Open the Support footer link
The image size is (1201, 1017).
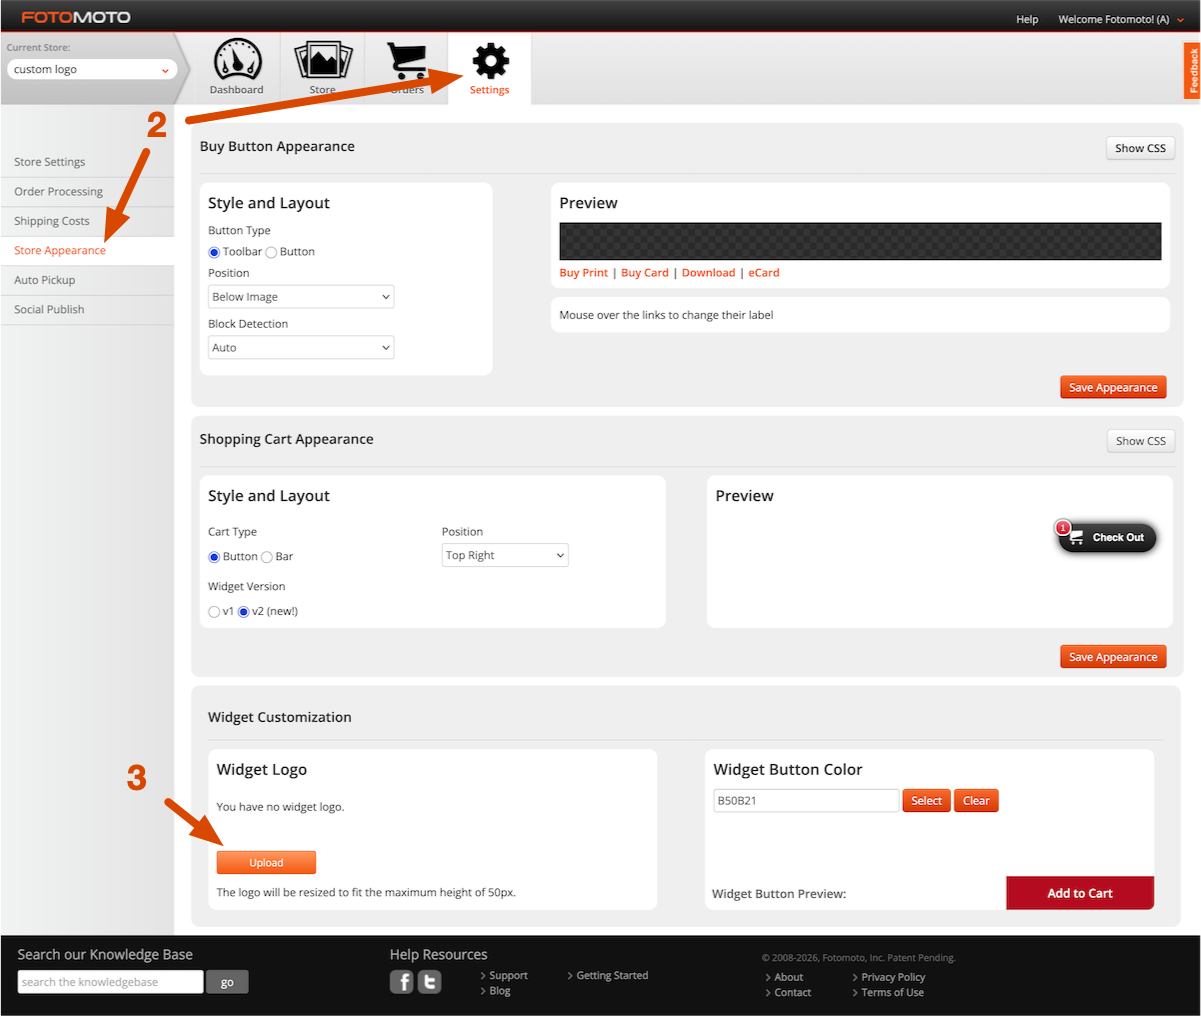coord(508,975)
